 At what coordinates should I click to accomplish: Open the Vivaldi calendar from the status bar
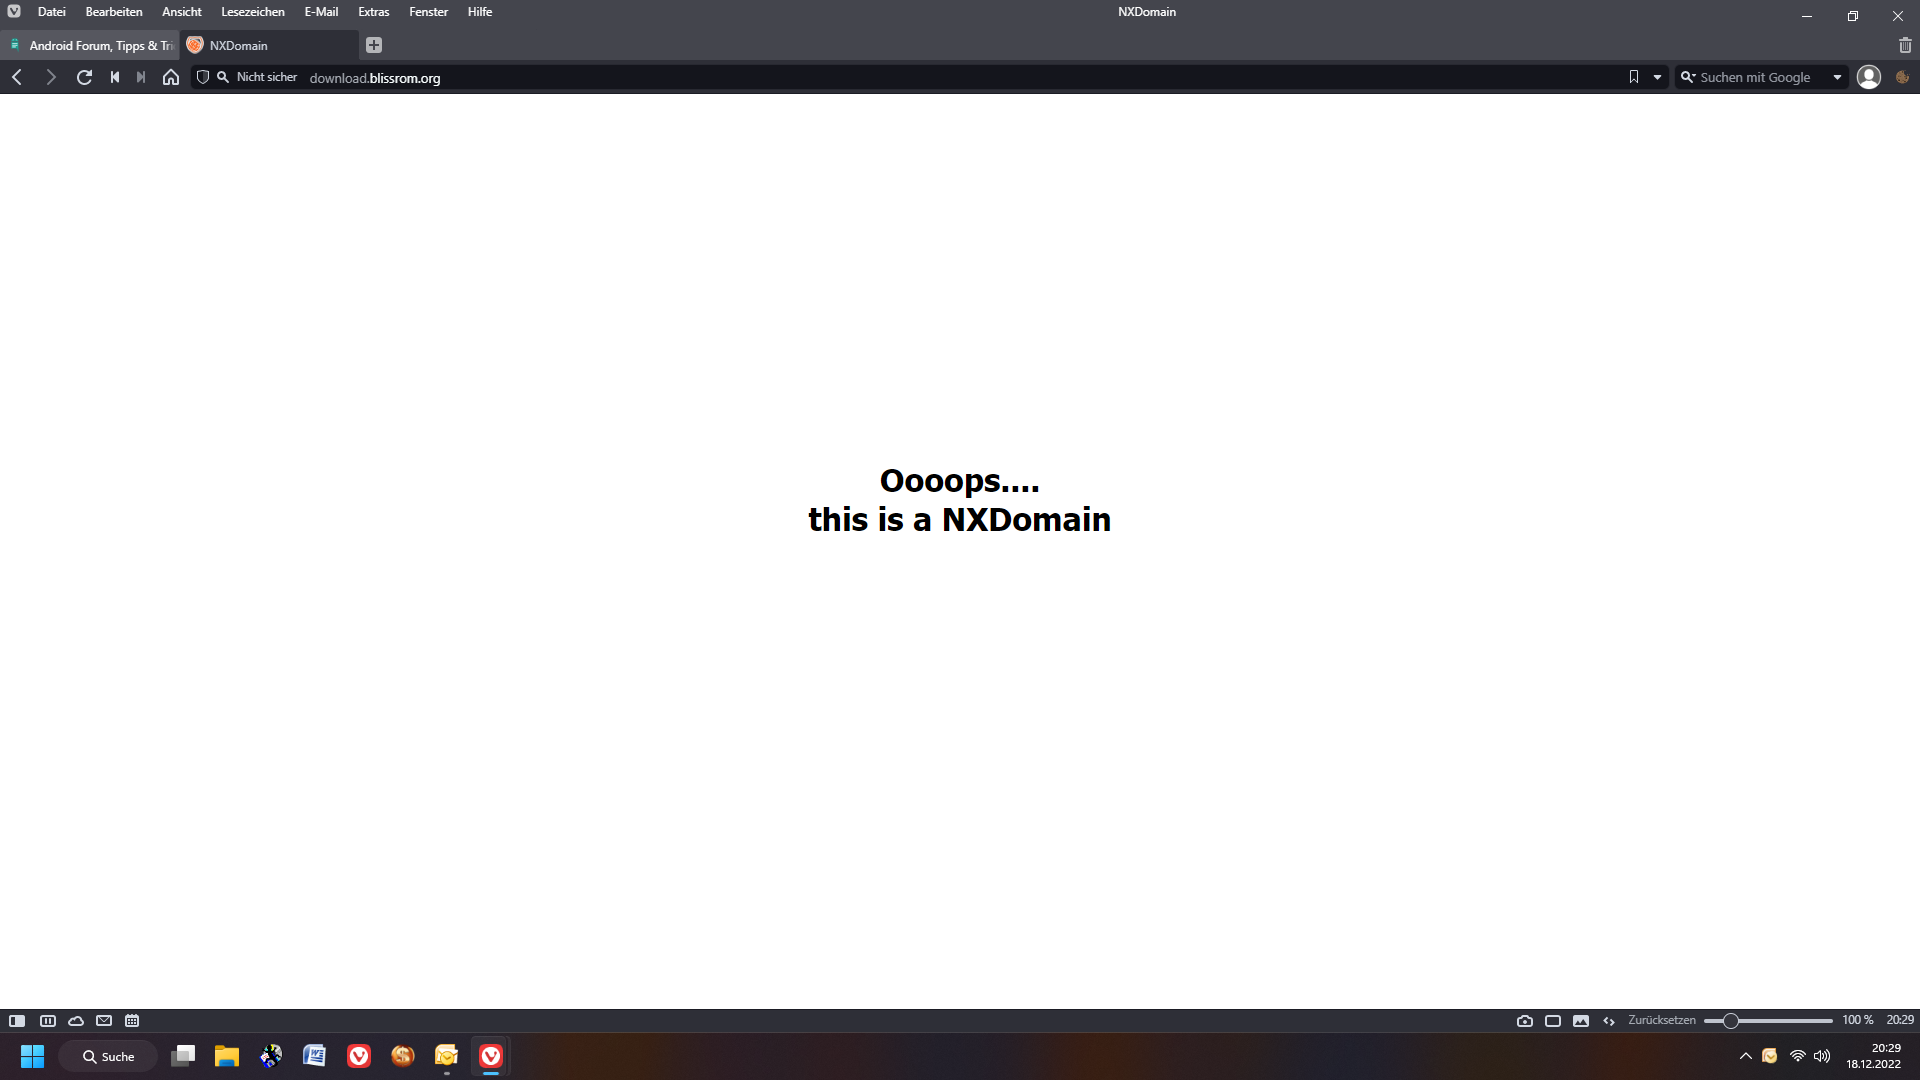pos(132,1021)
